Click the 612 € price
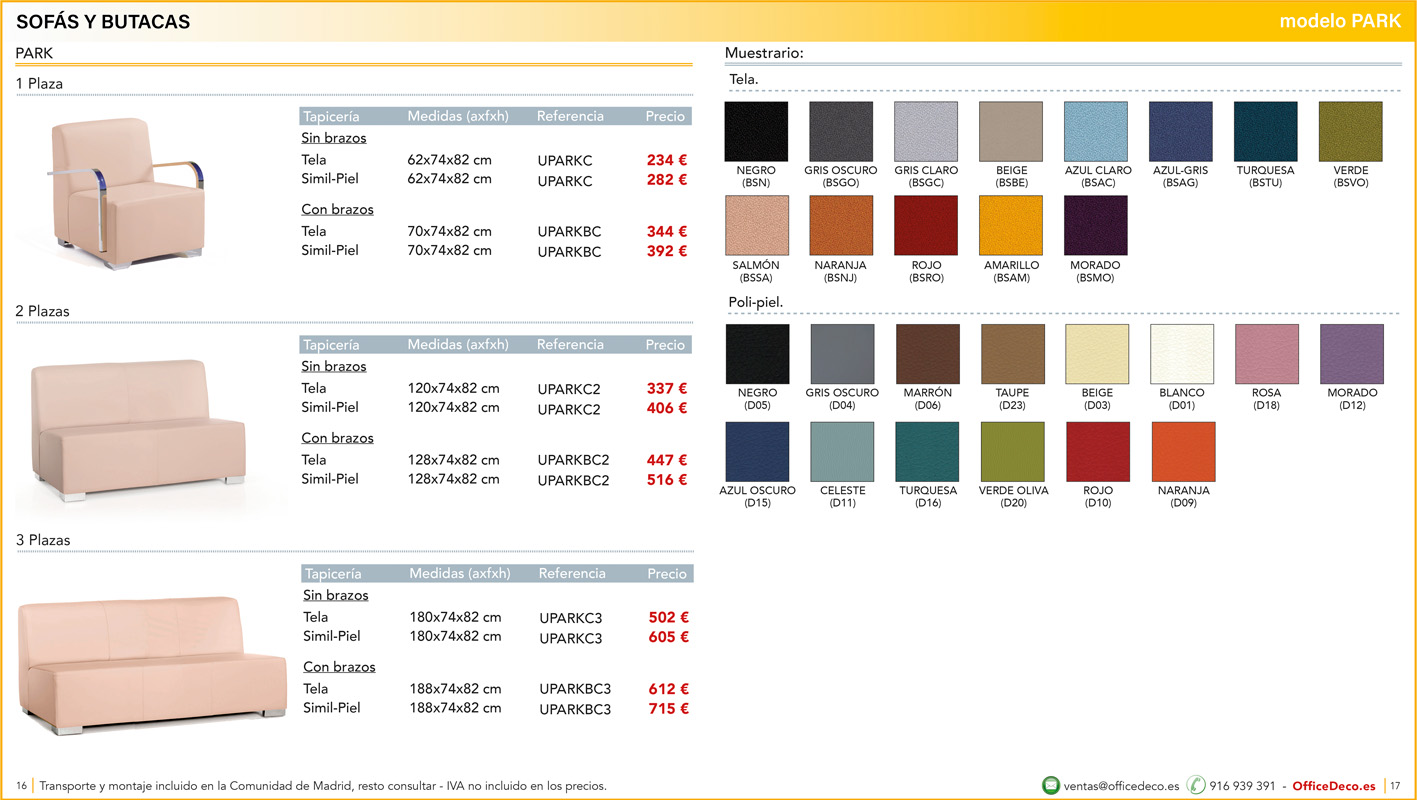The image size is (1417, 800). click(669, 689)
